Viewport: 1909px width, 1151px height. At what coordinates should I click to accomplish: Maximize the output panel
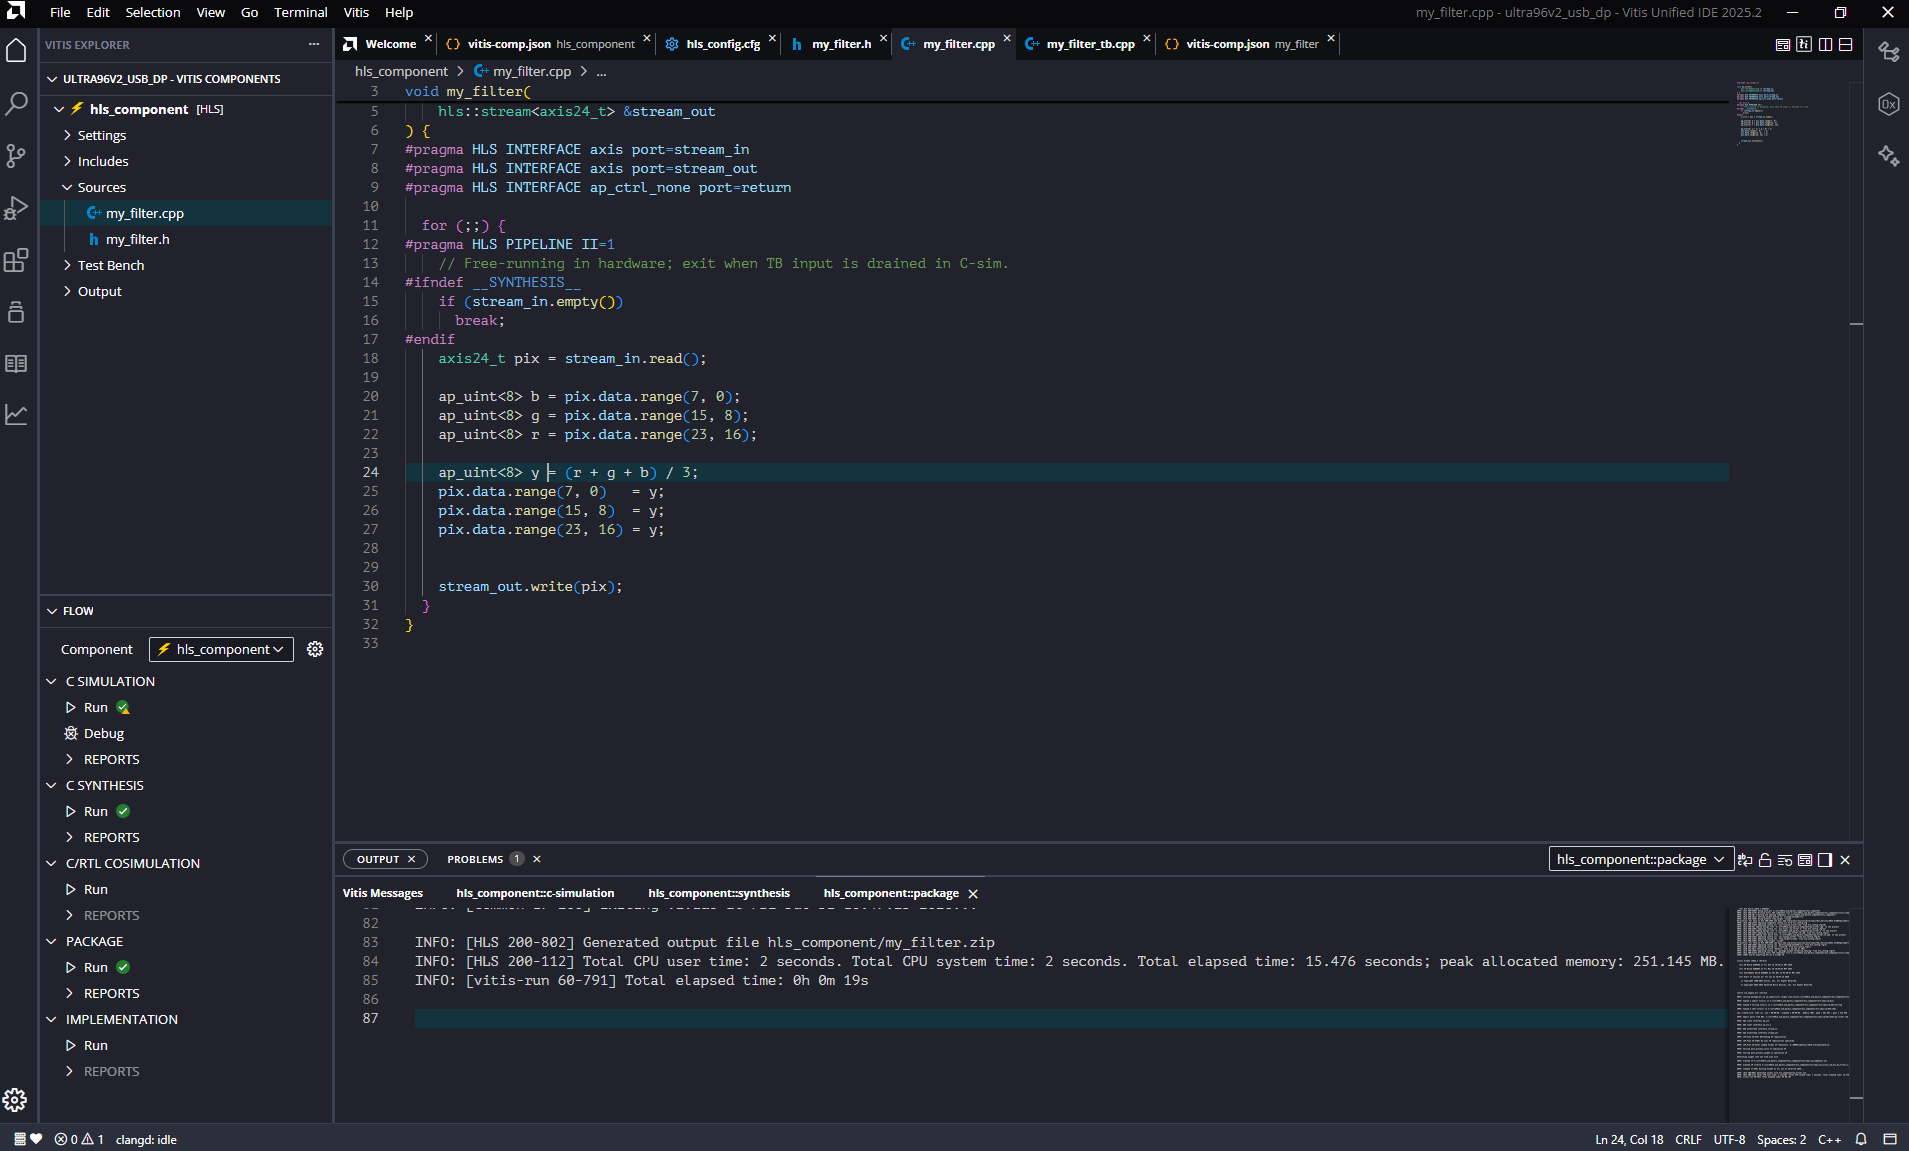point(1825,860)
